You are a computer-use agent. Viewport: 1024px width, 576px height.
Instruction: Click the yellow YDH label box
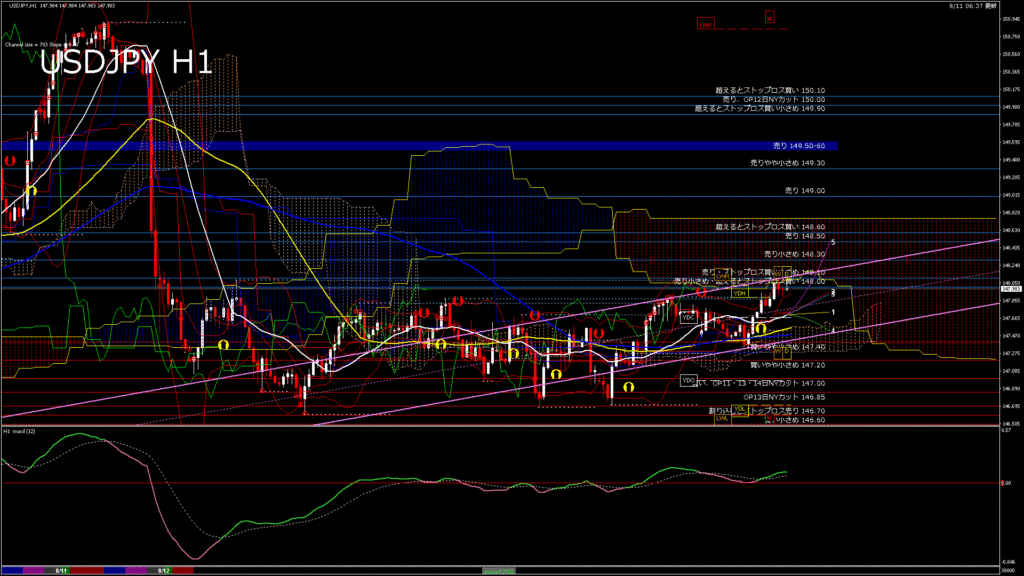coord(739,293)
